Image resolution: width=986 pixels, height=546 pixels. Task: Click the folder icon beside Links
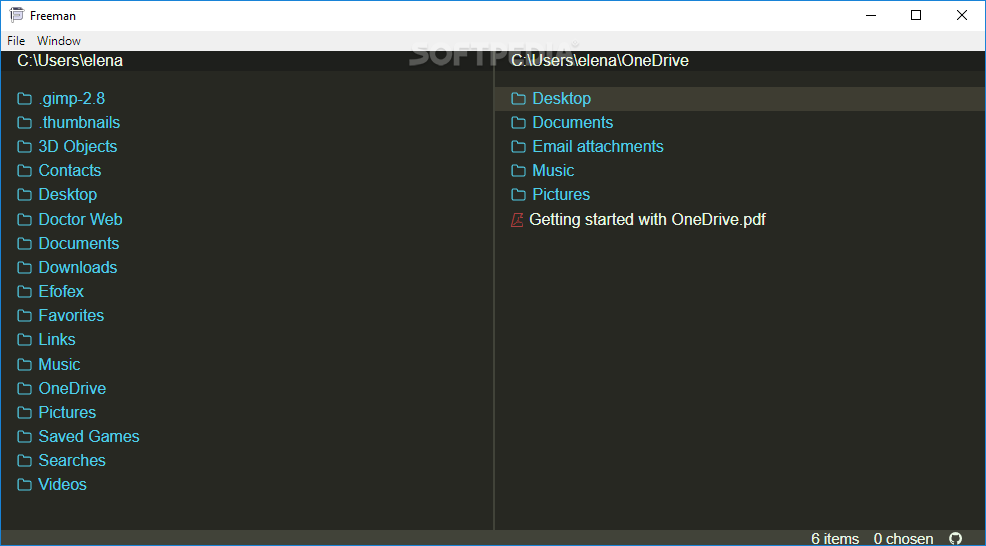point(25,340)
